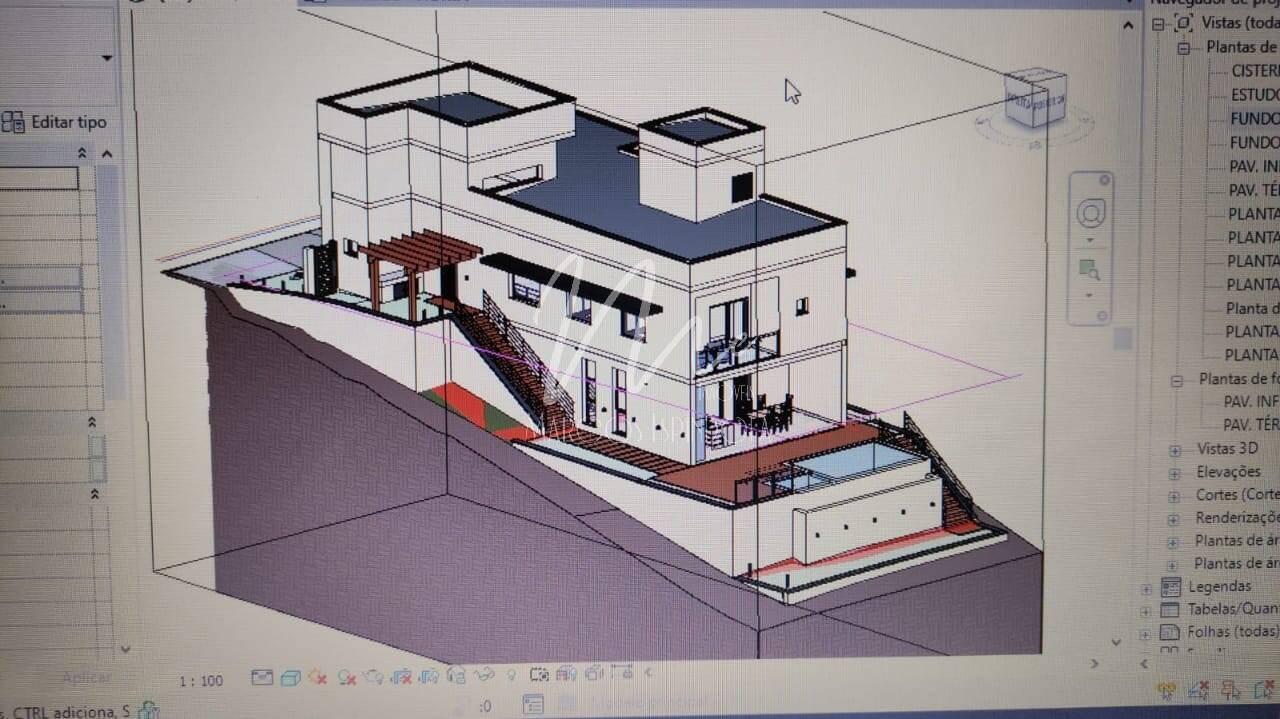Select the CISTERNA floor plan view

[1254, 71]
